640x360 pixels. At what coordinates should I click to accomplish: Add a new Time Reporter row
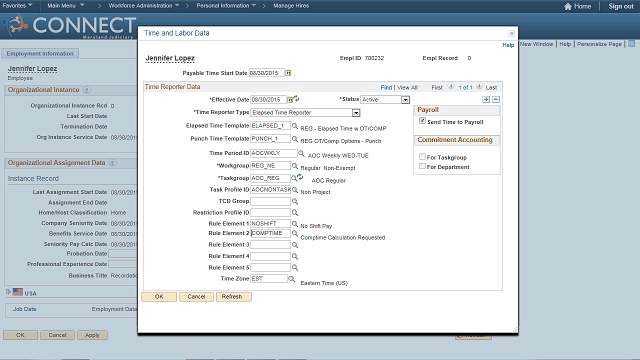click(486, 100)
